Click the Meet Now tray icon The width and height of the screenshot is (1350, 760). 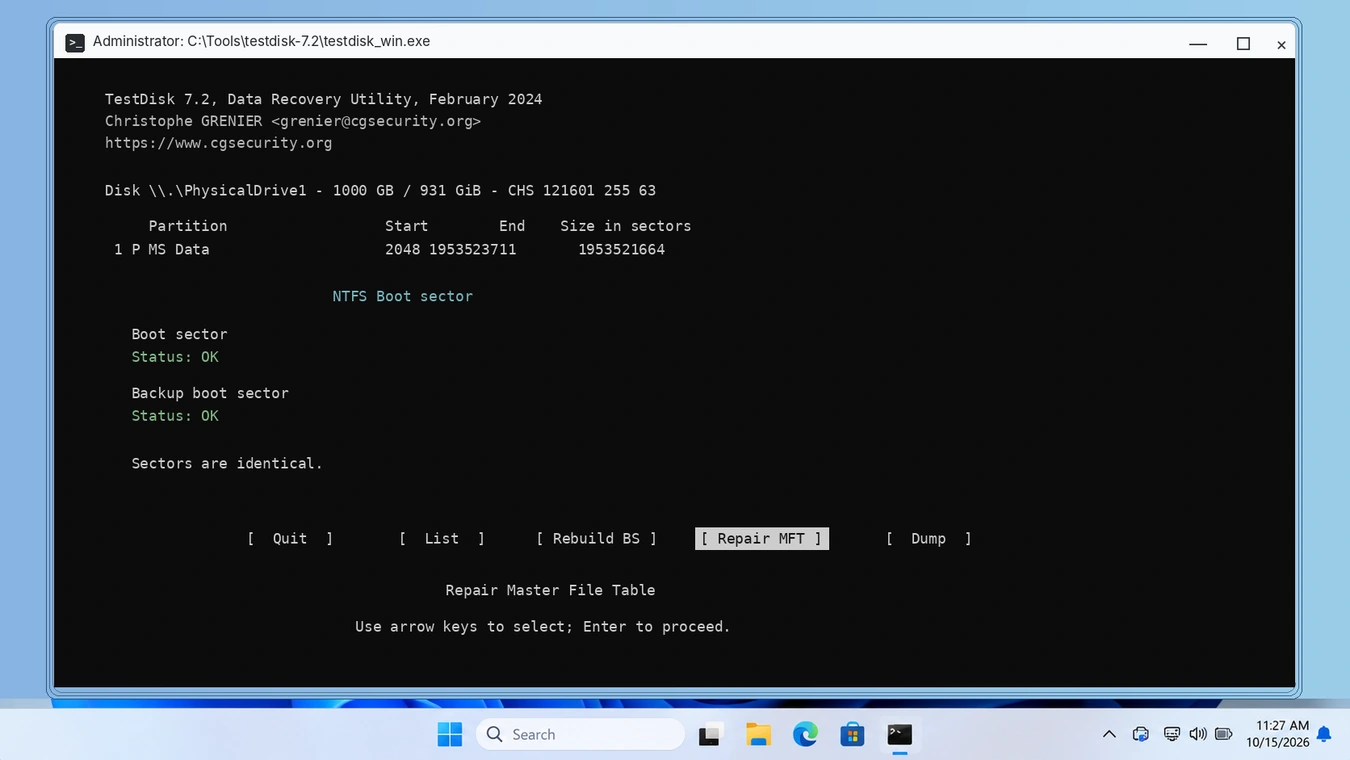click(x=1141, y=734)
